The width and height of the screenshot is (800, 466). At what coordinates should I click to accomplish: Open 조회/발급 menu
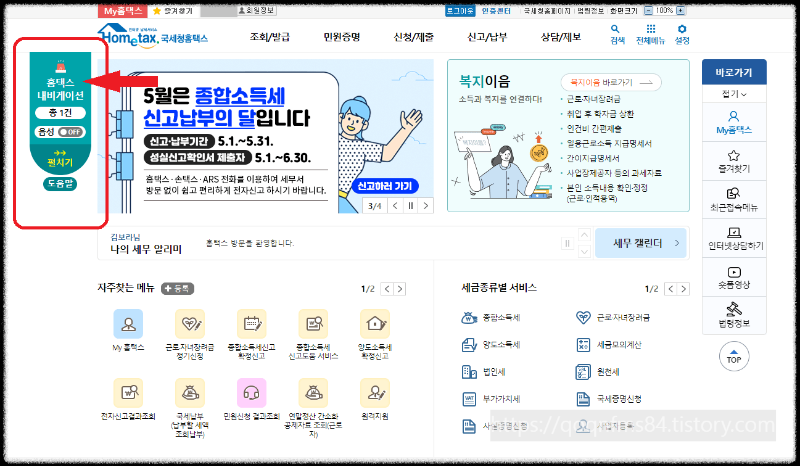[x=269, y=37]
